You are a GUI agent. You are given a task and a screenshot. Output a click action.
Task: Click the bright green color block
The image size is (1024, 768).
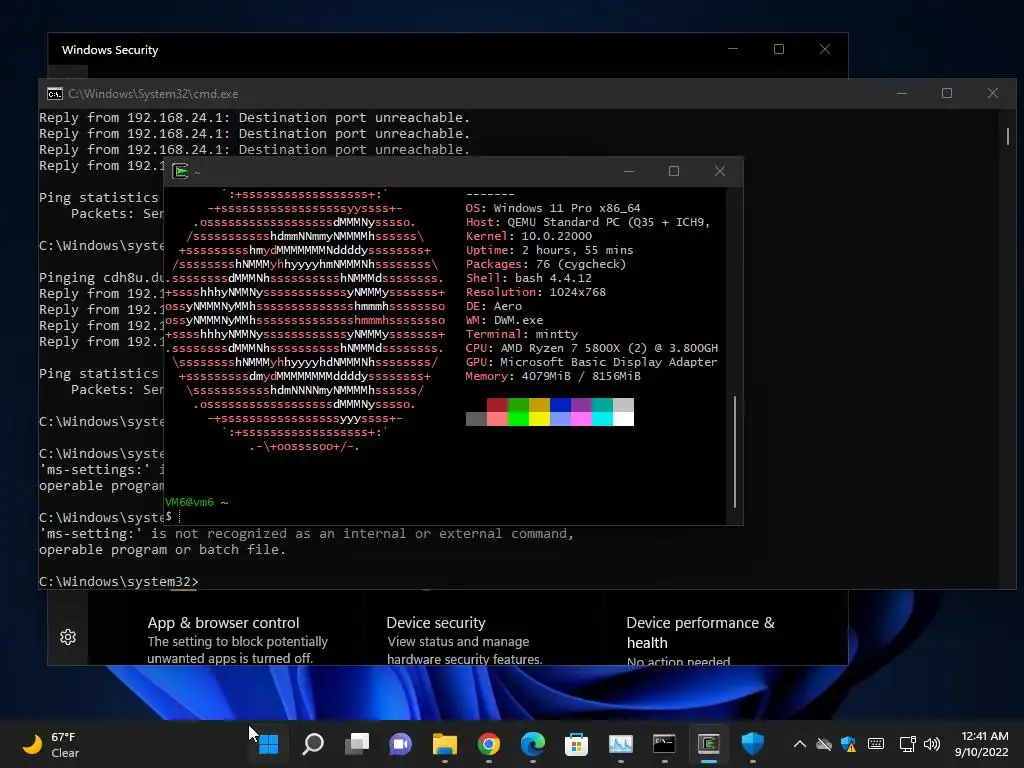[x=518, y=419]
